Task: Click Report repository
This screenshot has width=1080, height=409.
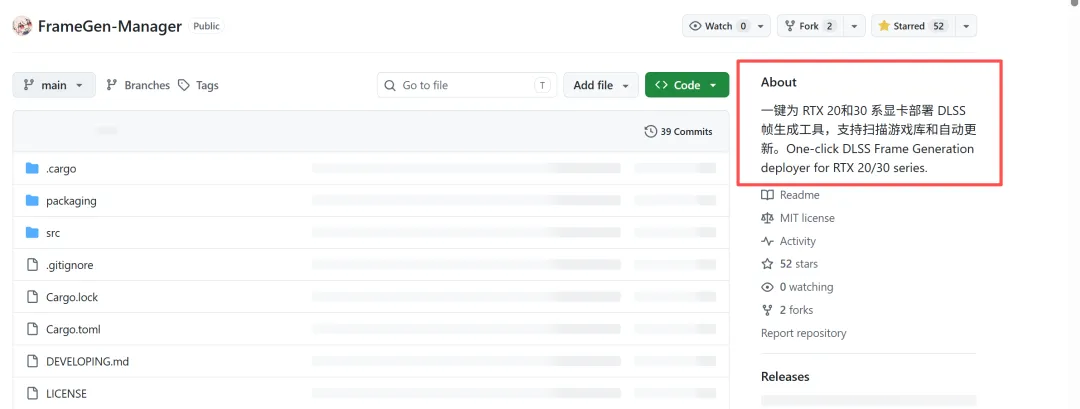Action: 804,333
